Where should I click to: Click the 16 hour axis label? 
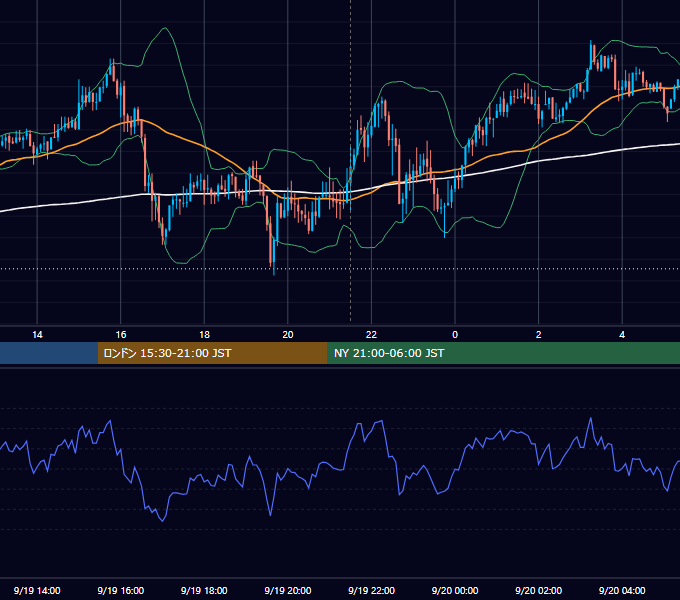pos(121,335)
